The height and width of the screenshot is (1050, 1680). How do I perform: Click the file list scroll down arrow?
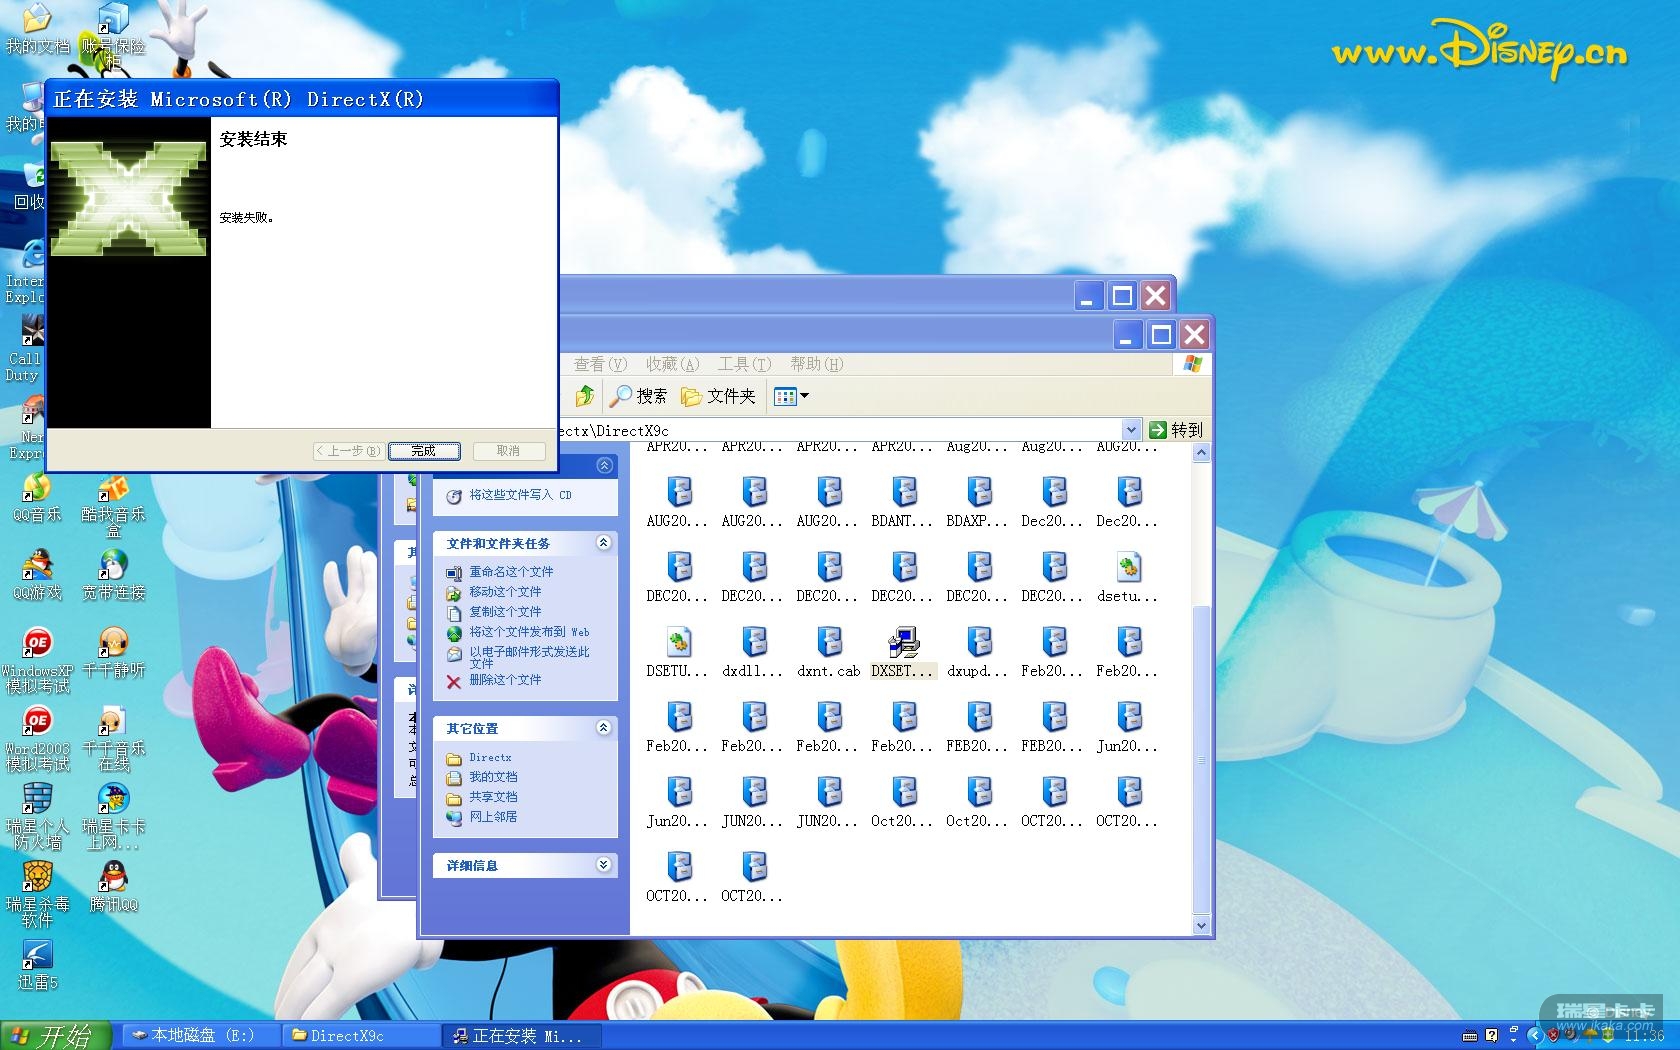[1202, 926]
